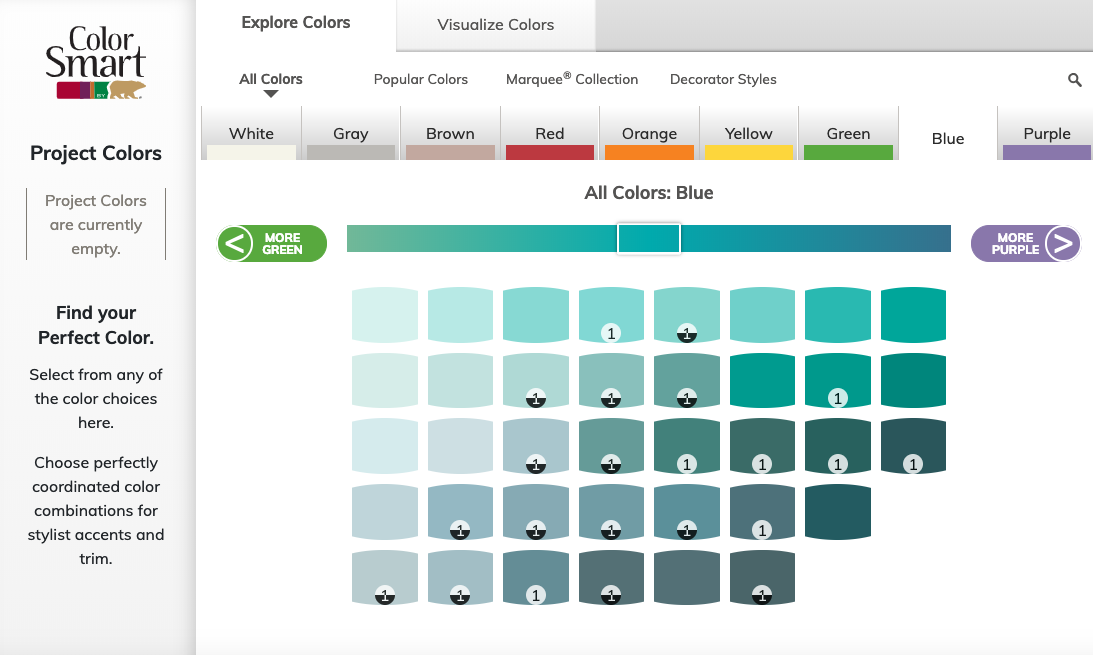
Task: Pick the first pale blue swatch in third row
Action: click(x=385, y=446)
